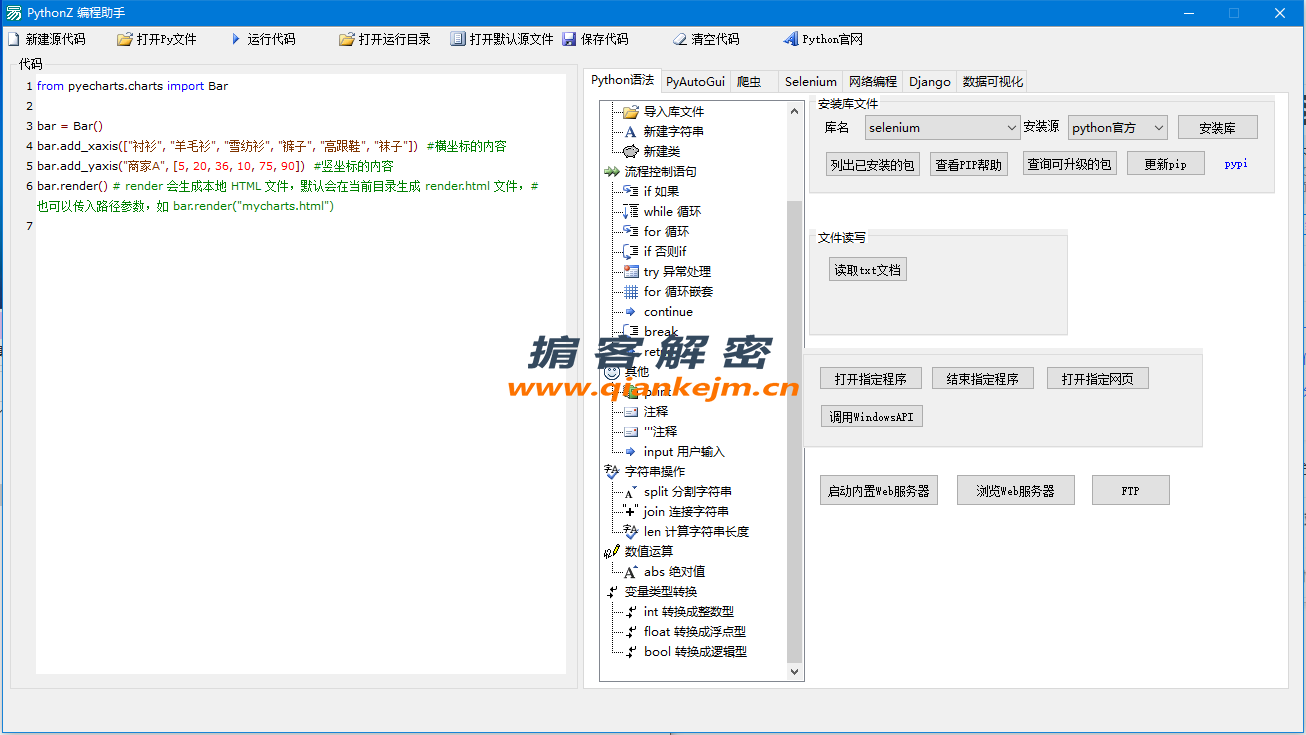Switch to the Selenium tab

pos(810,82)
